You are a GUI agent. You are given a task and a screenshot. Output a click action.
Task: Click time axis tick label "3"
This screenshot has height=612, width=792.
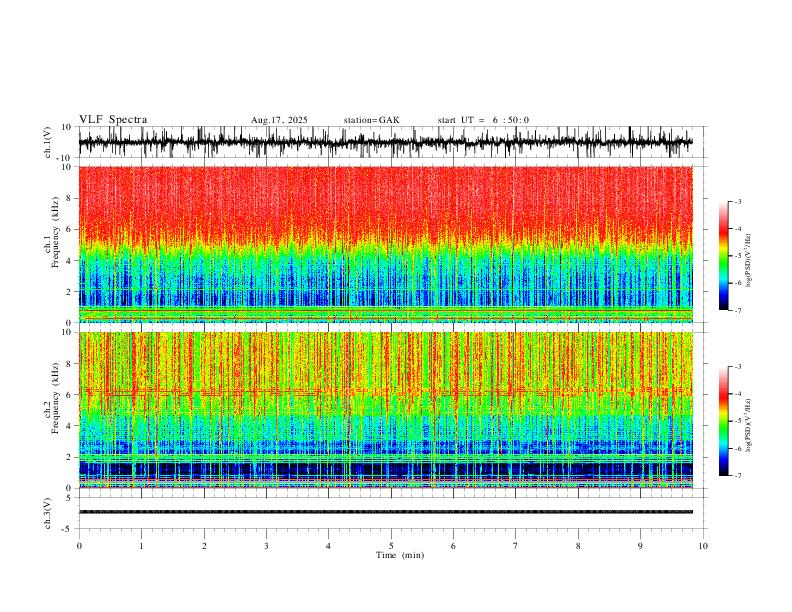click(266, 546)
